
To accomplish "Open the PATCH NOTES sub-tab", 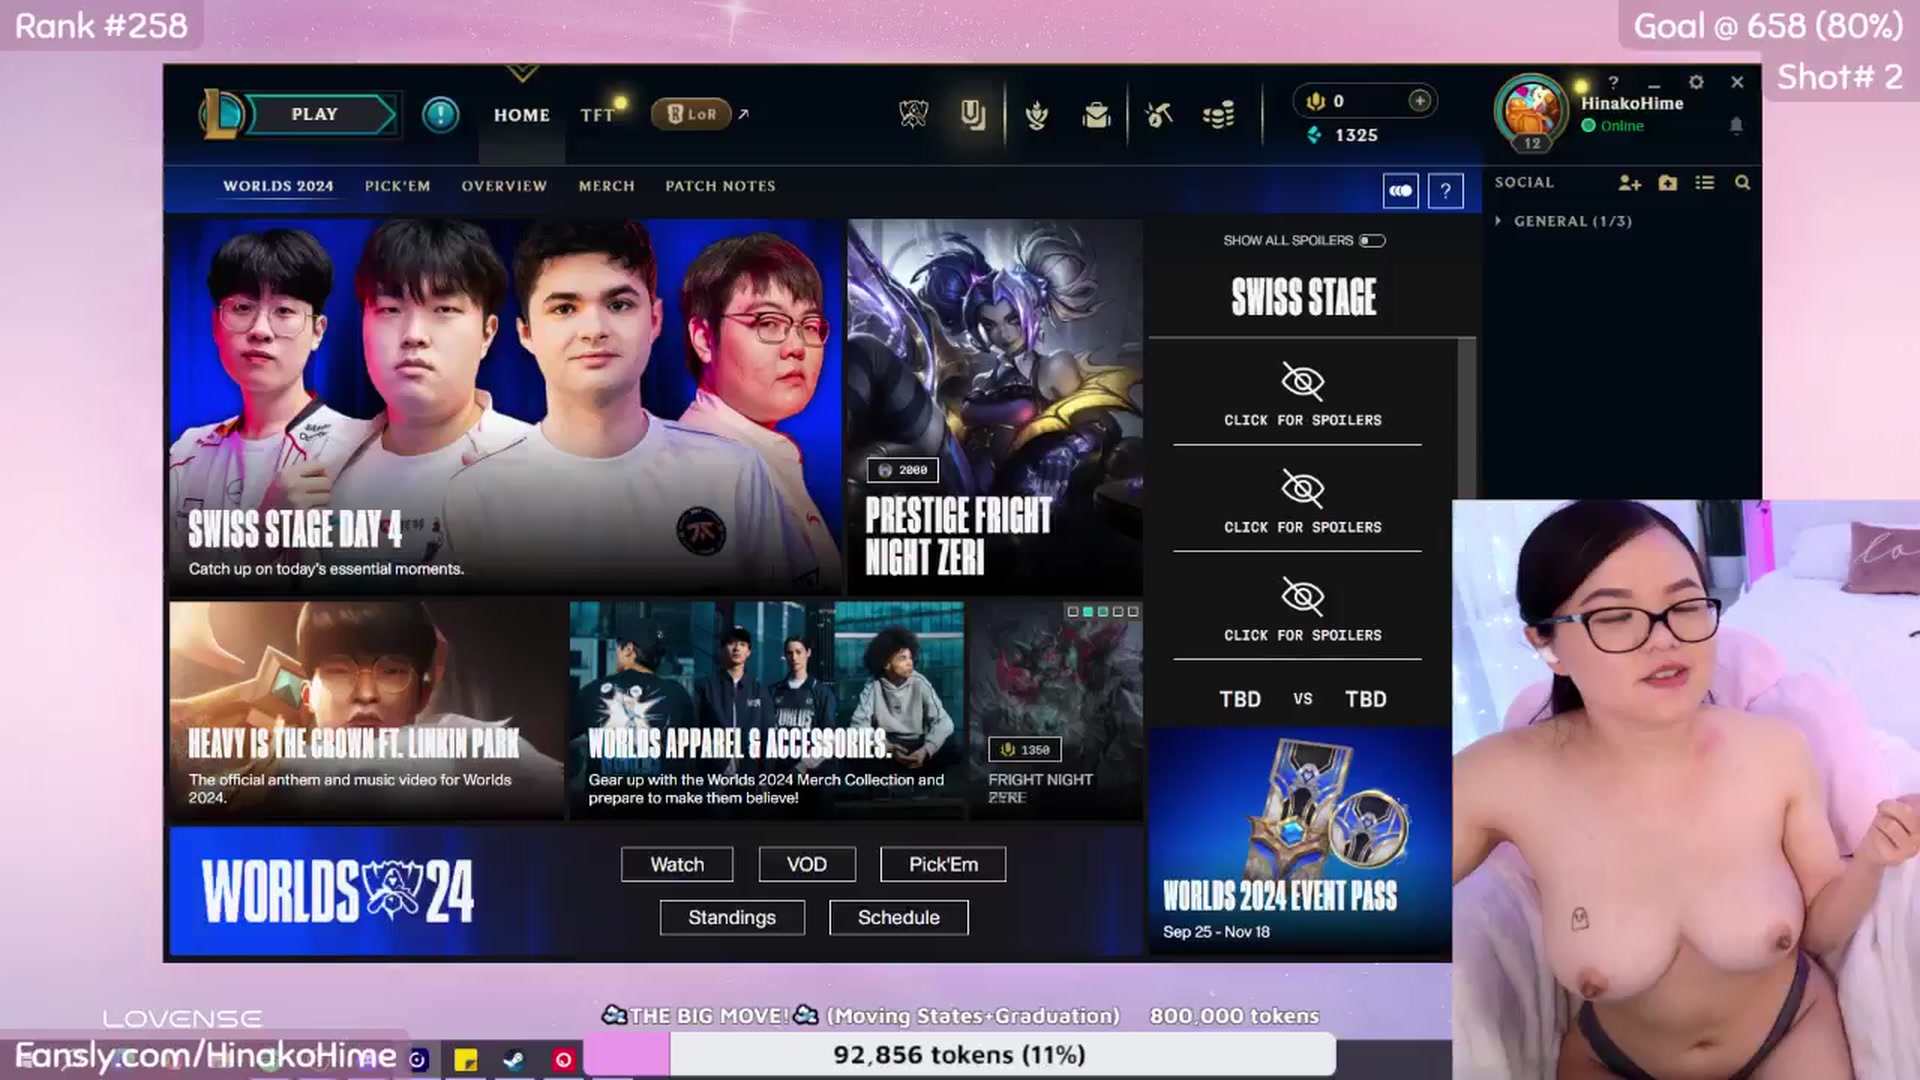I will (x=720, y=186).
